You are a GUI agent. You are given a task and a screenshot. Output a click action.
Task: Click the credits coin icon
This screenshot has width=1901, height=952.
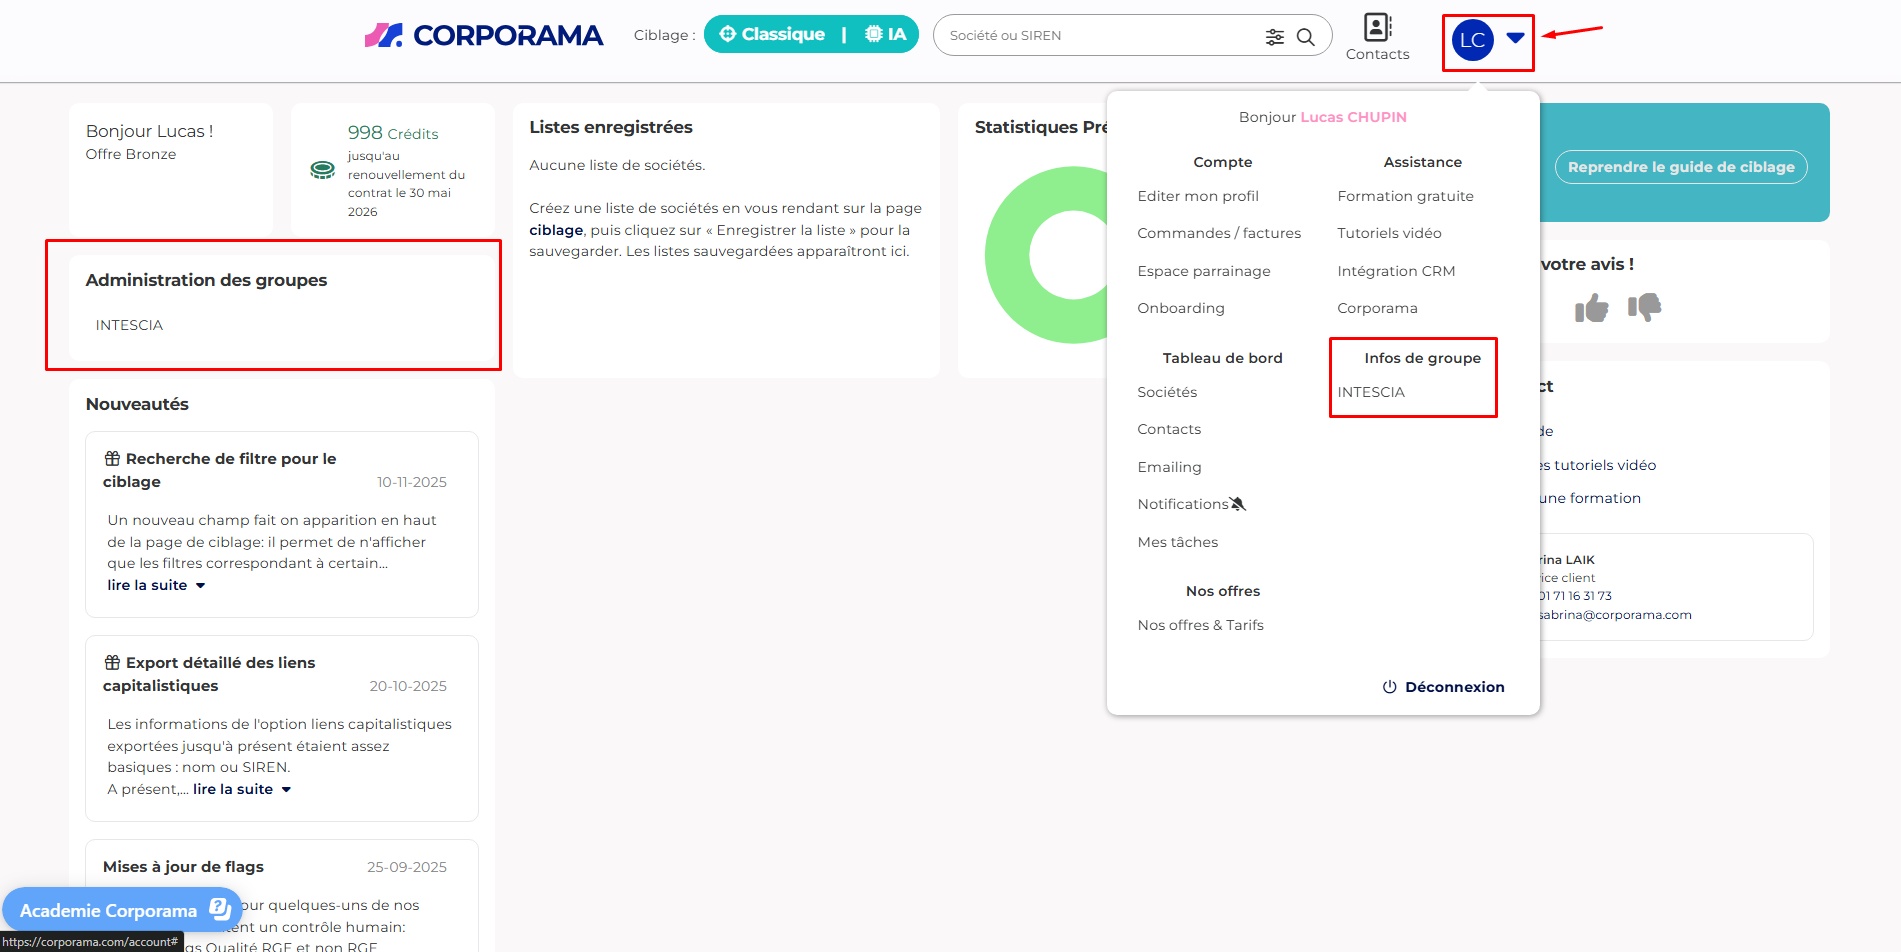click(x=323, y=170)
